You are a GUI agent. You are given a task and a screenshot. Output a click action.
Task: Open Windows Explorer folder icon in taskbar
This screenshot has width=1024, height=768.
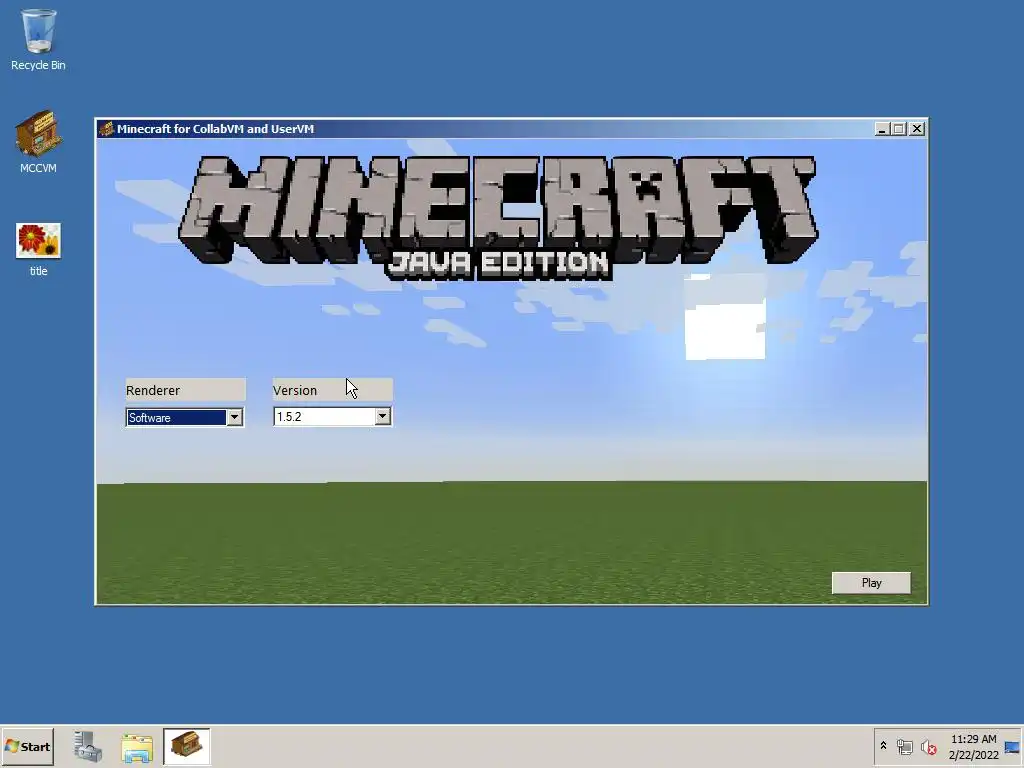136,746
